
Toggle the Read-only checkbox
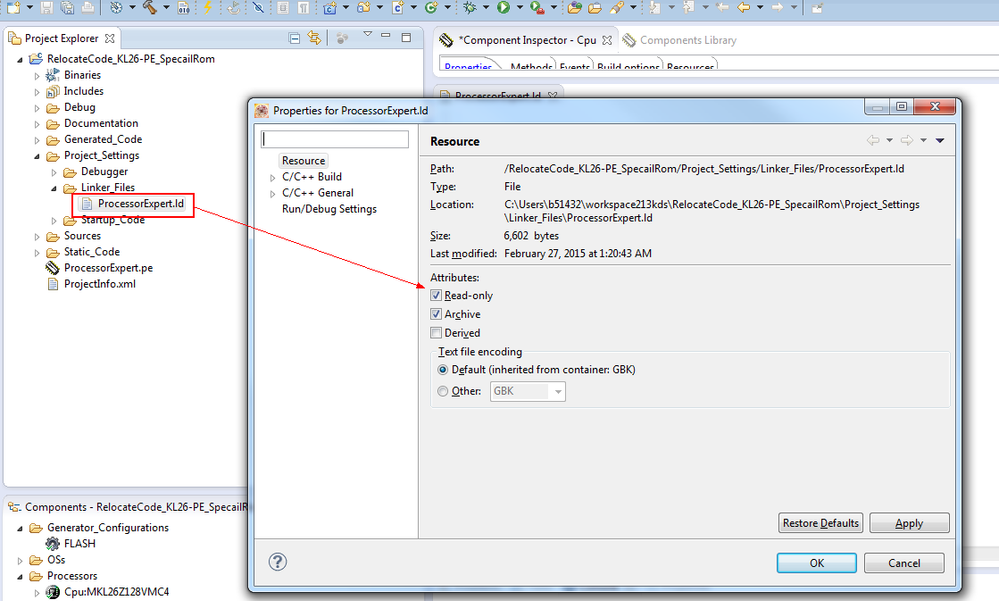tap(436, 295)
